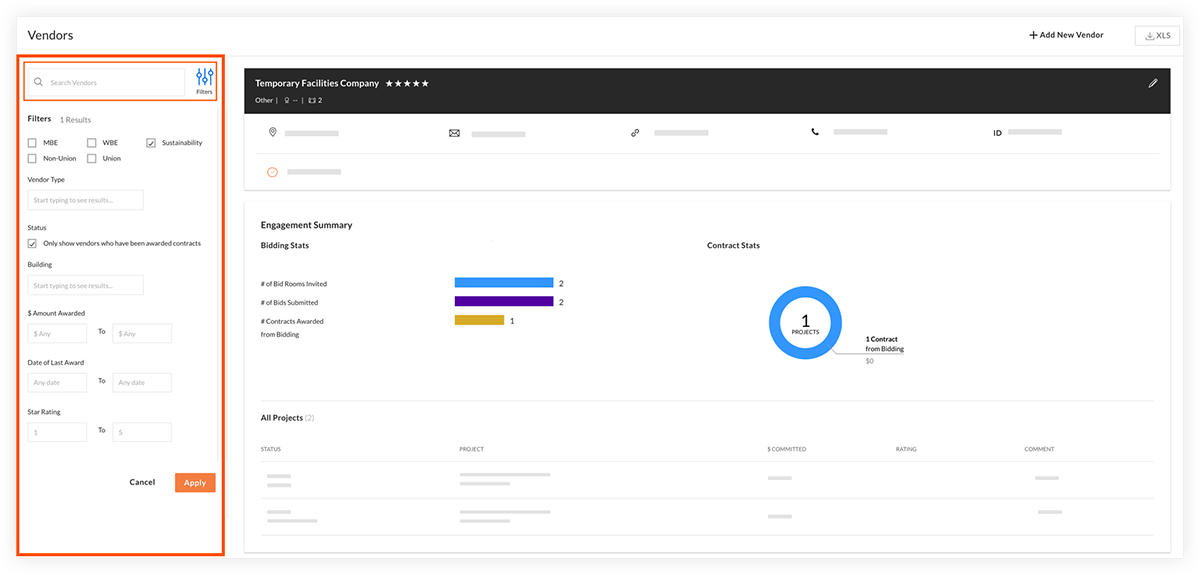Uncheck the Sustainability checkbox
Viewport: 1200px width, 575px height.
(151, 143)
